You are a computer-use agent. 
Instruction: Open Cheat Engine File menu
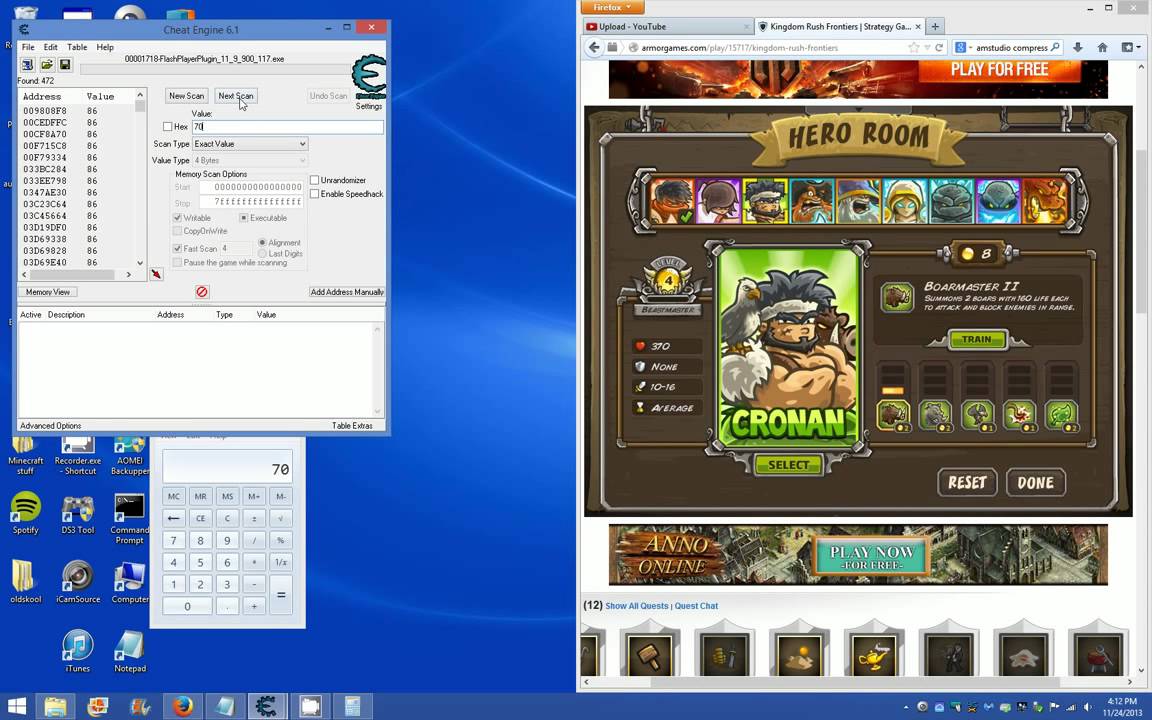tap(28, 47)
